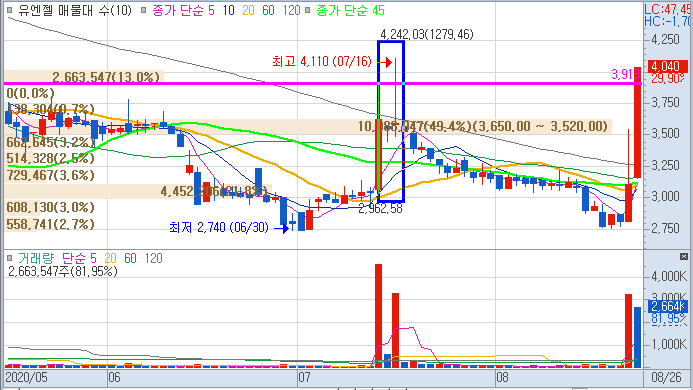Select the gray 120 volume average label
Viewport: 693px width, 390px height.
(x=153, y=258)
